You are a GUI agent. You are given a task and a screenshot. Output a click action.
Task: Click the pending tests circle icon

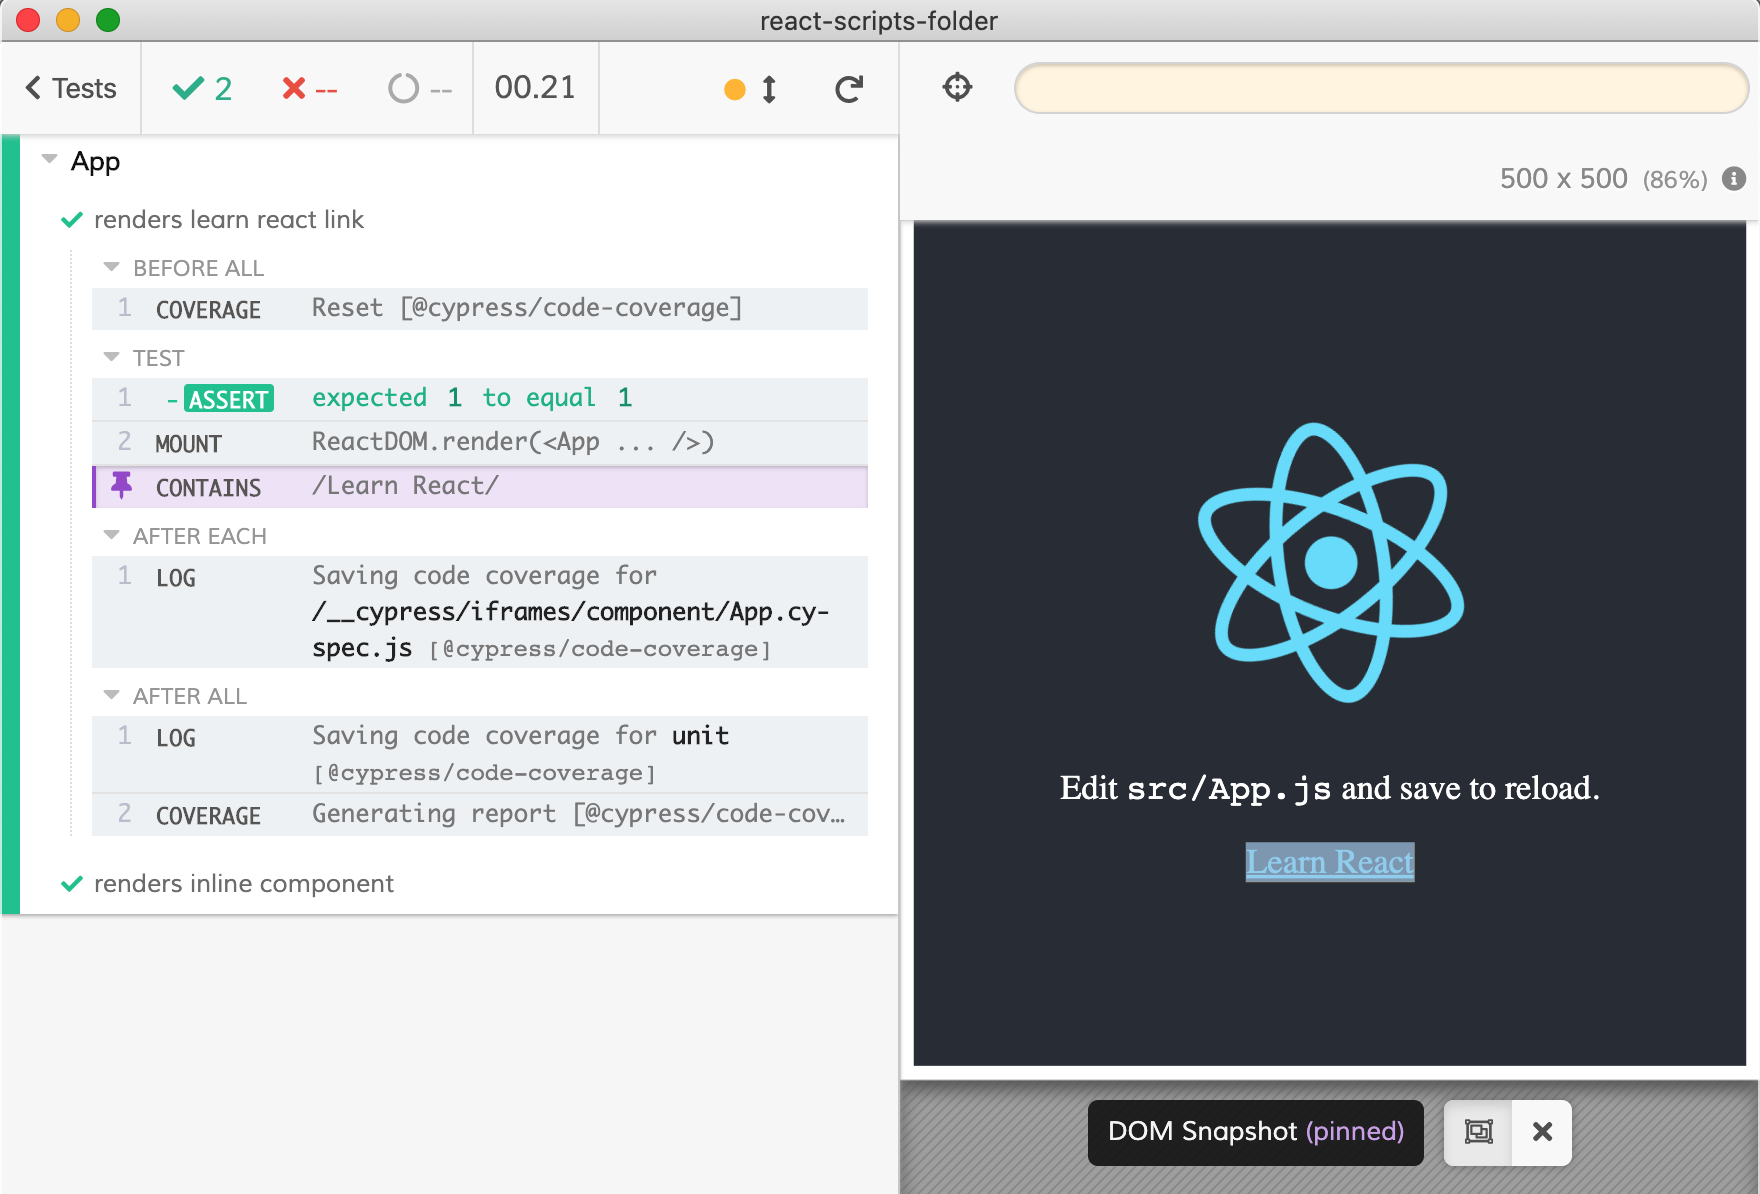[404, 88]
